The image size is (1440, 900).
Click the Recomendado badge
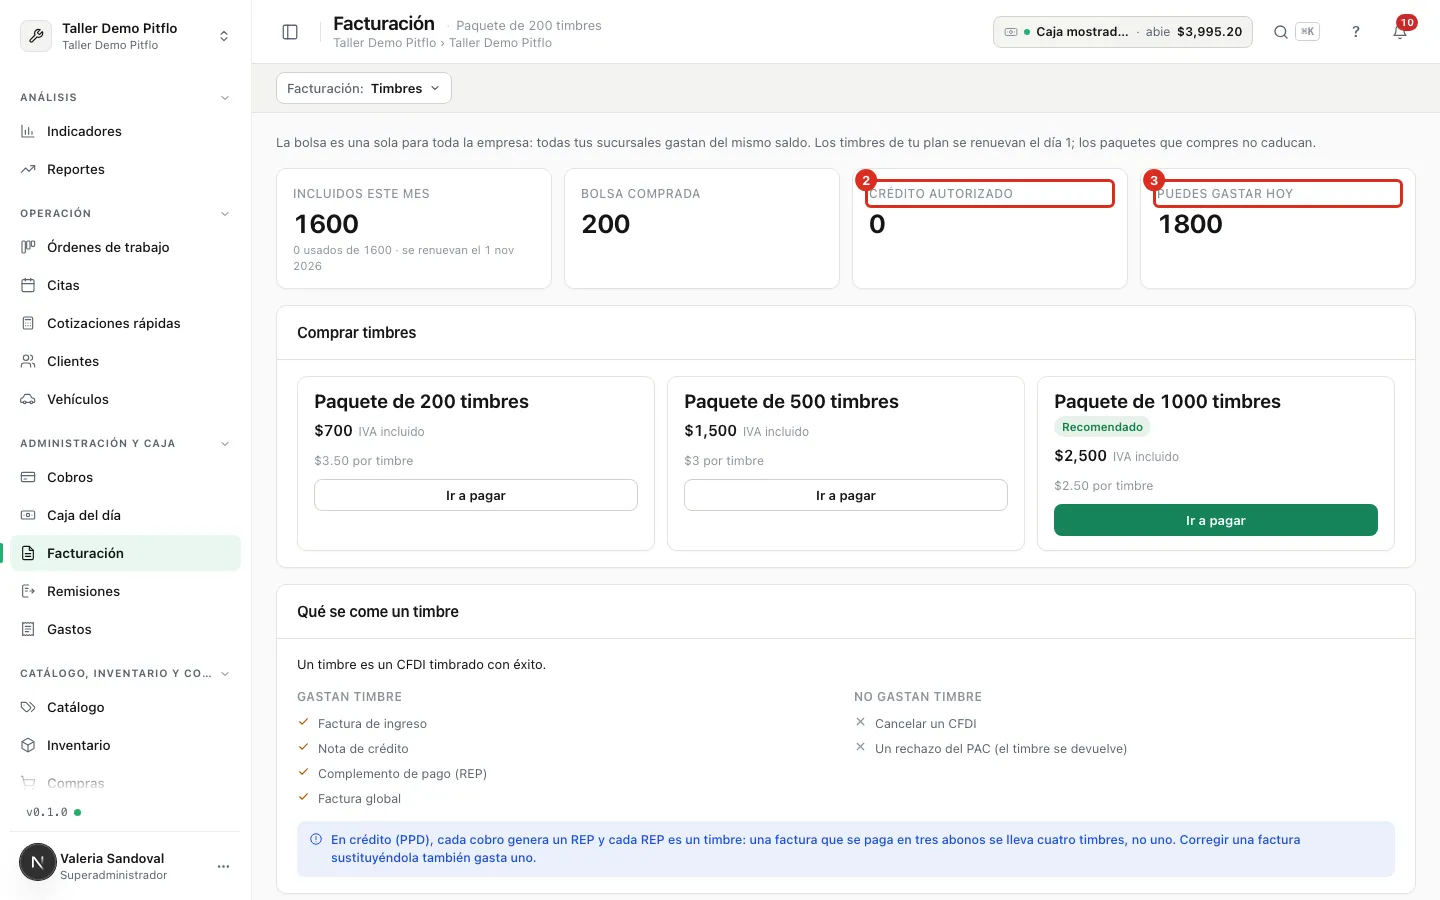pyautogui.click(x=1102, y=427)
